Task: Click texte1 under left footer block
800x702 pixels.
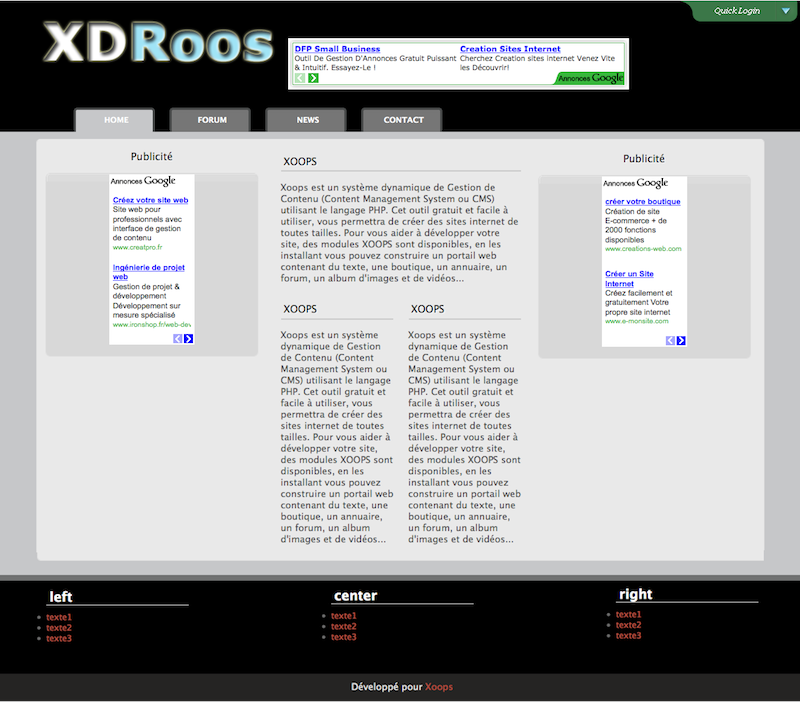Action: point(59,617)
